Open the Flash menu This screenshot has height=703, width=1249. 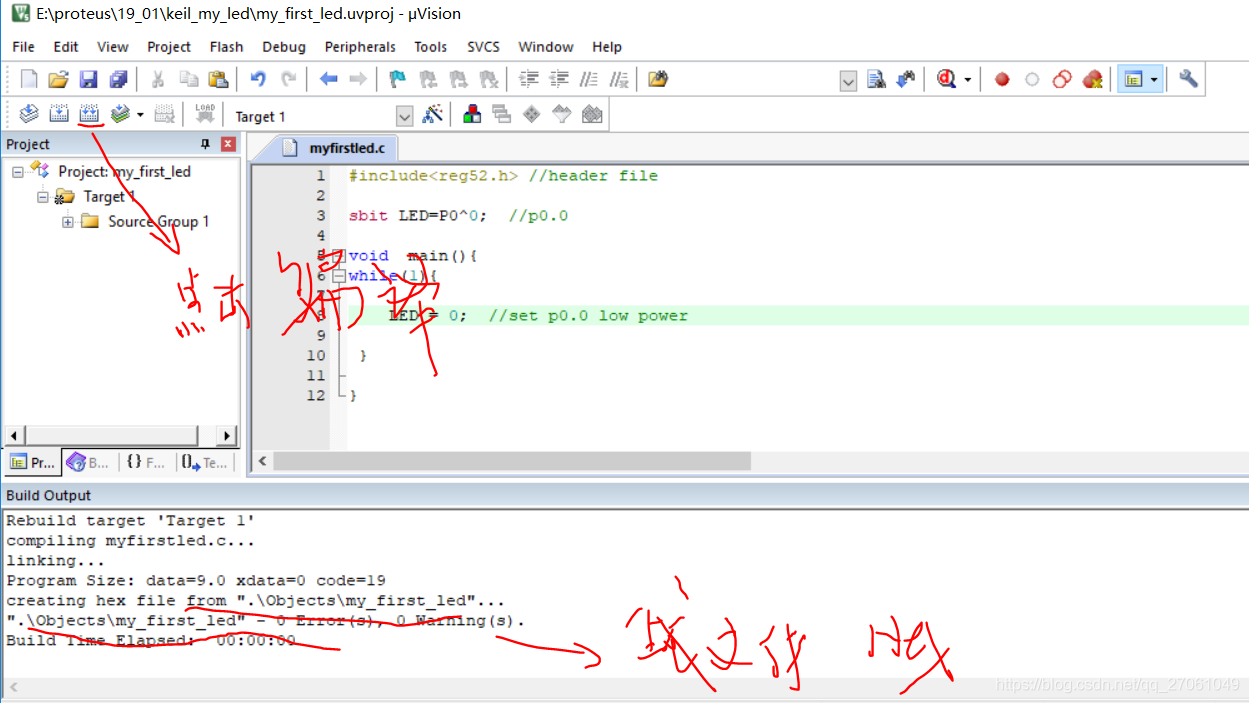227,47
